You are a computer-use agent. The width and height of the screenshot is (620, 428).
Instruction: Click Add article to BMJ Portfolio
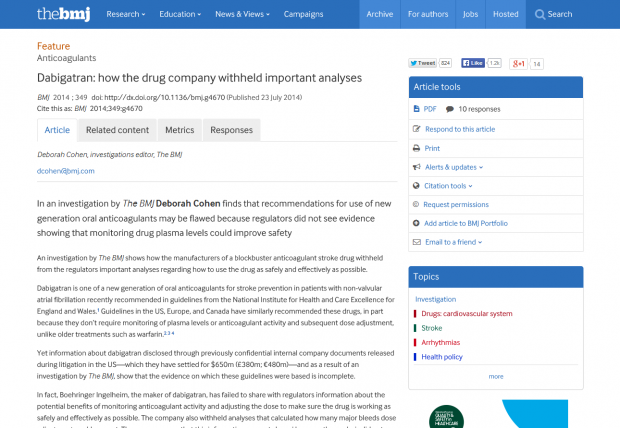466,223
